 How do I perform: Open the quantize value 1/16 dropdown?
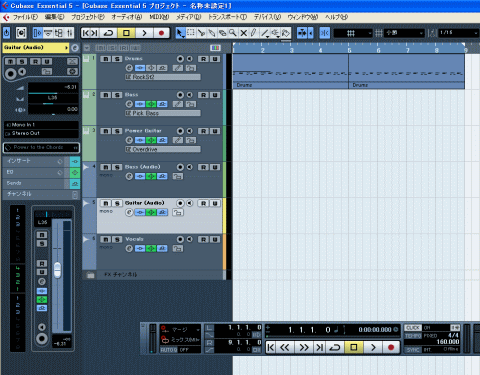(458, 33)
